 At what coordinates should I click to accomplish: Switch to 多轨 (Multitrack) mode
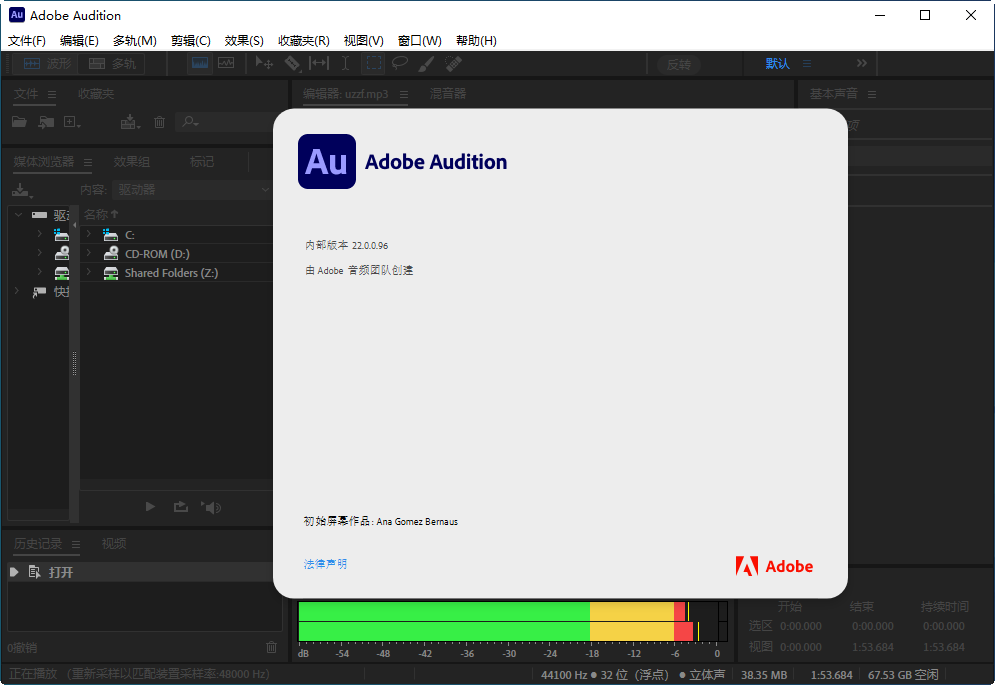111,63
